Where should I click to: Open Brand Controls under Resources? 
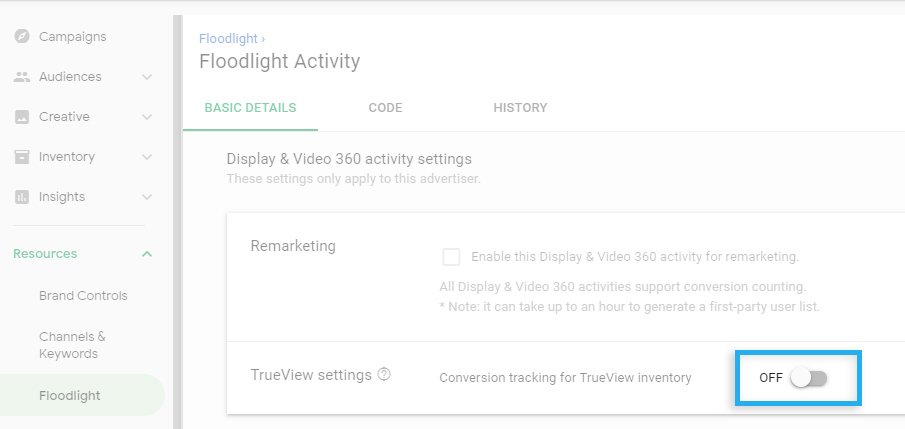point(83,296)
